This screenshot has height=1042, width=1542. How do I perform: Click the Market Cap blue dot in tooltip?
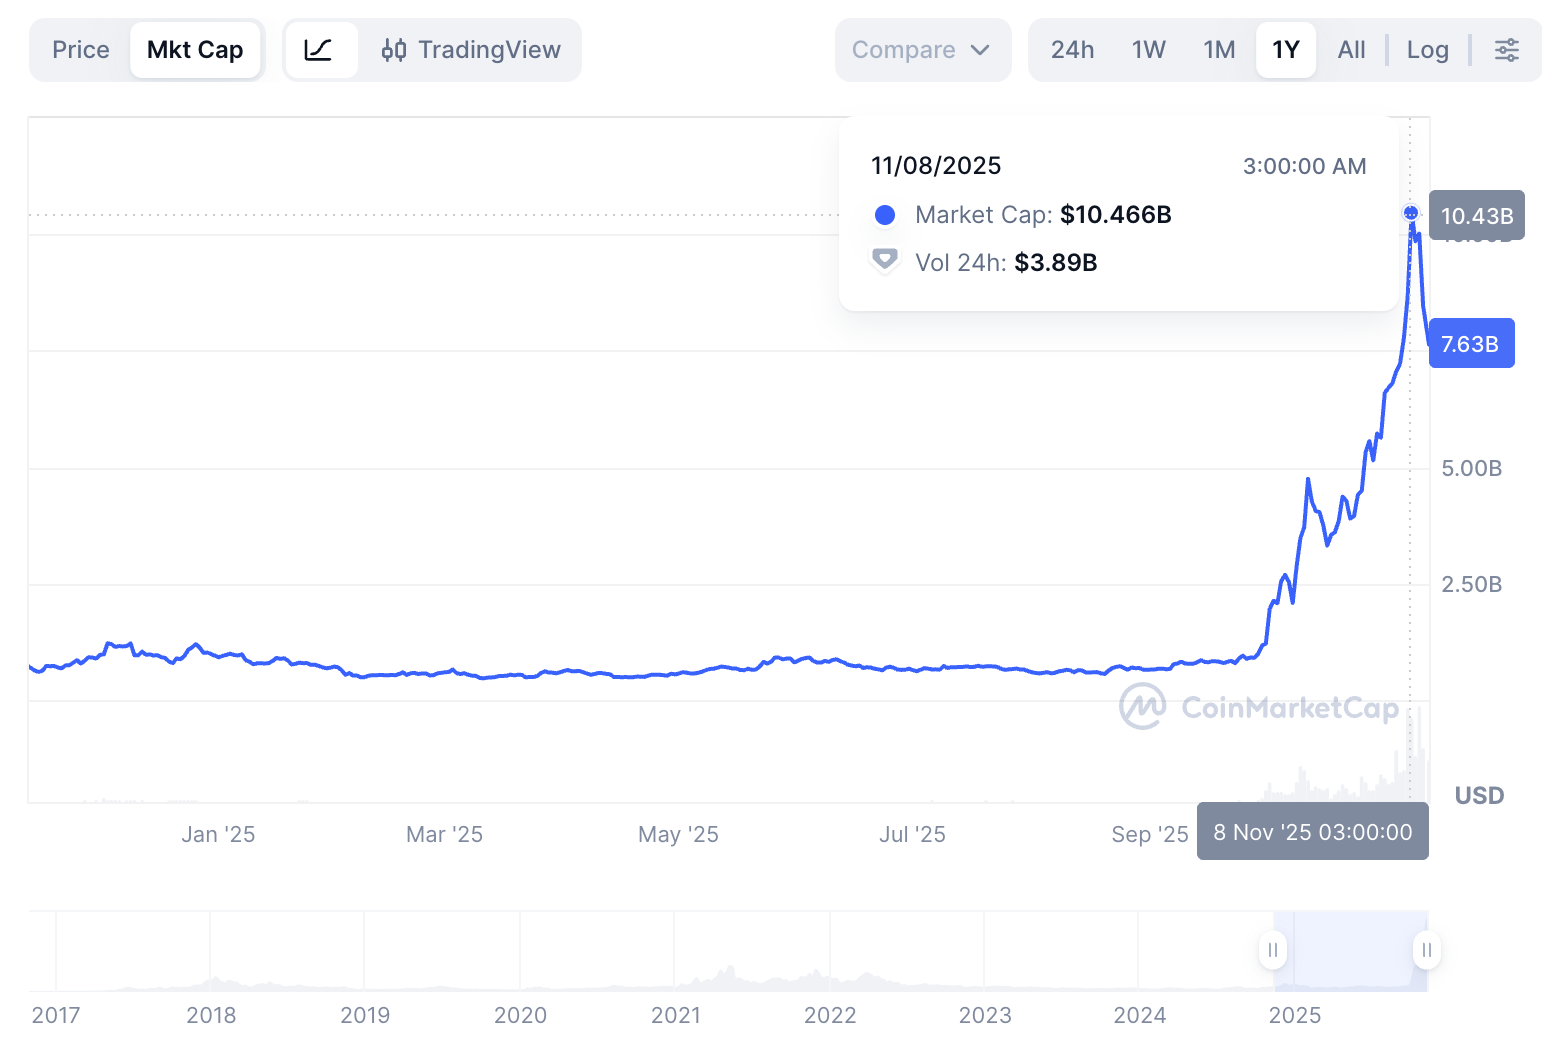(x=885, y=215)
